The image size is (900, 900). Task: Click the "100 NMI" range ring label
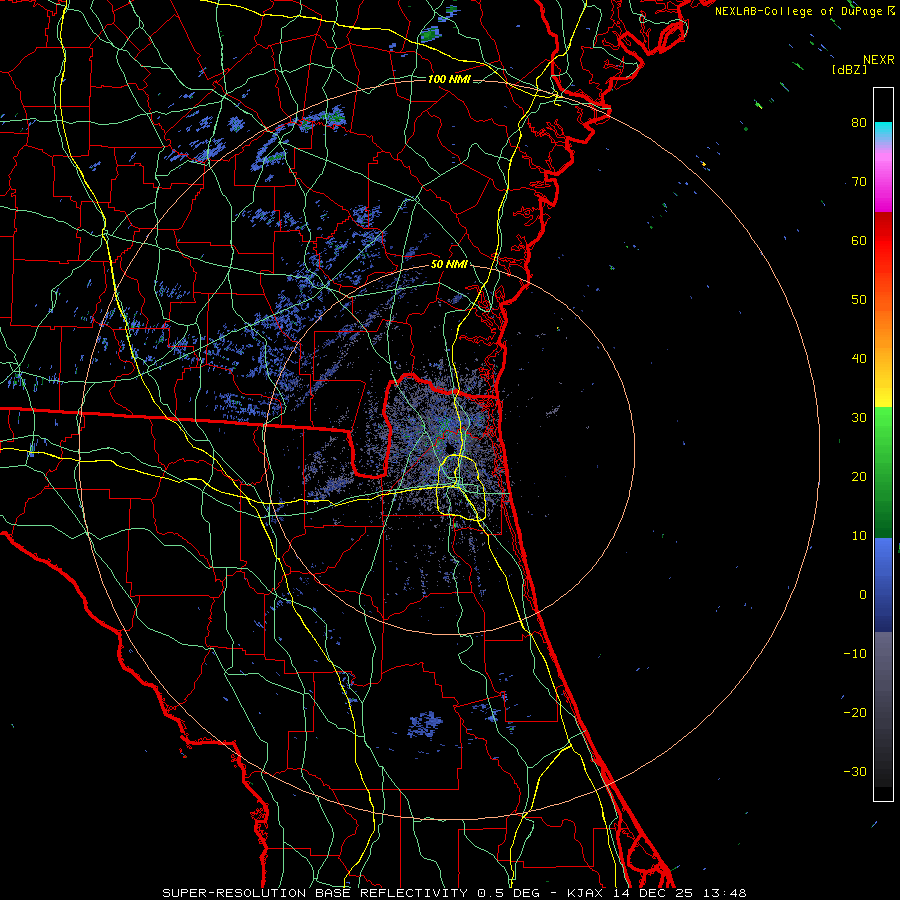449,79
